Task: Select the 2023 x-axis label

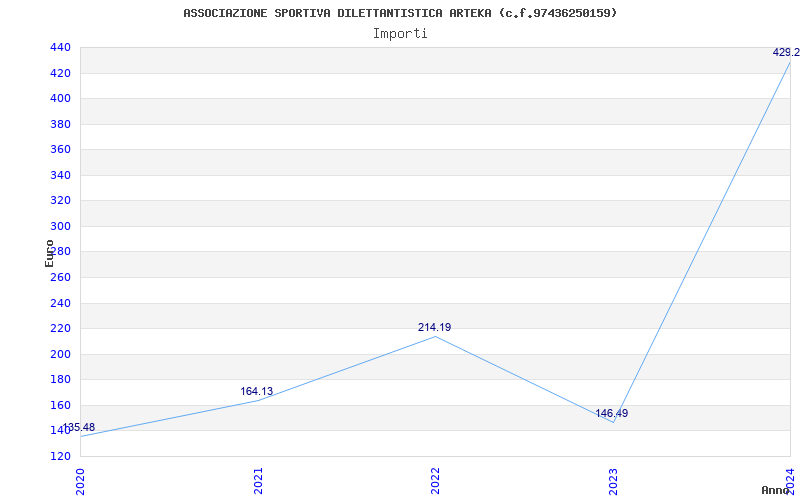Action: (x=613, y=482)
